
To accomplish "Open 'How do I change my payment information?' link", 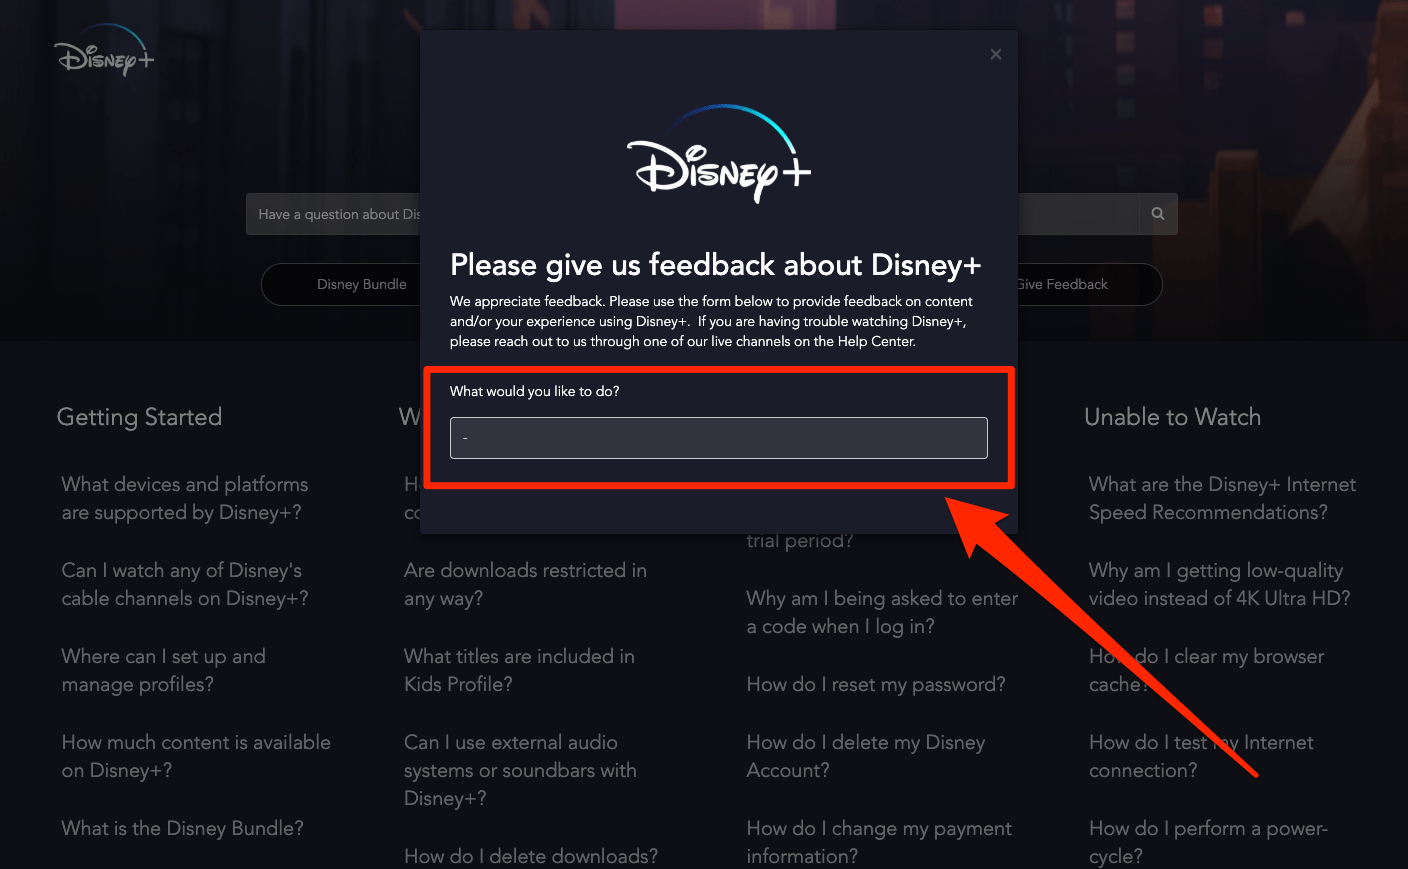I will pos(879,842).
